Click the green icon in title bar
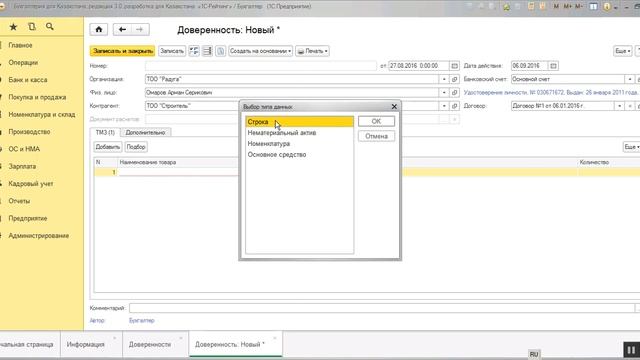The image size is (640, 360). pos(507,7)
